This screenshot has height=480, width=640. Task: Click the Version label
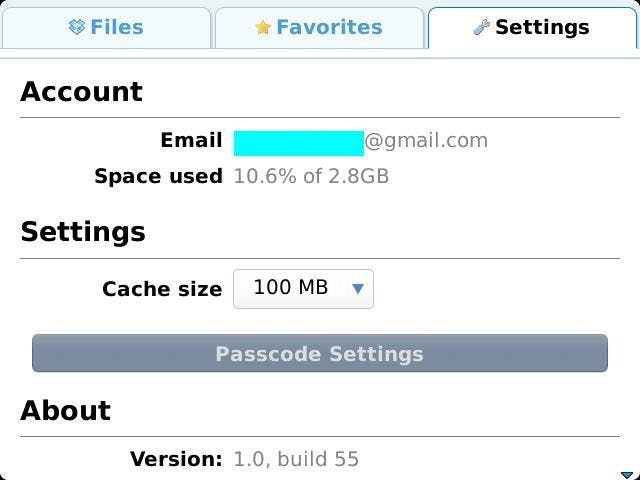(176, 460)
